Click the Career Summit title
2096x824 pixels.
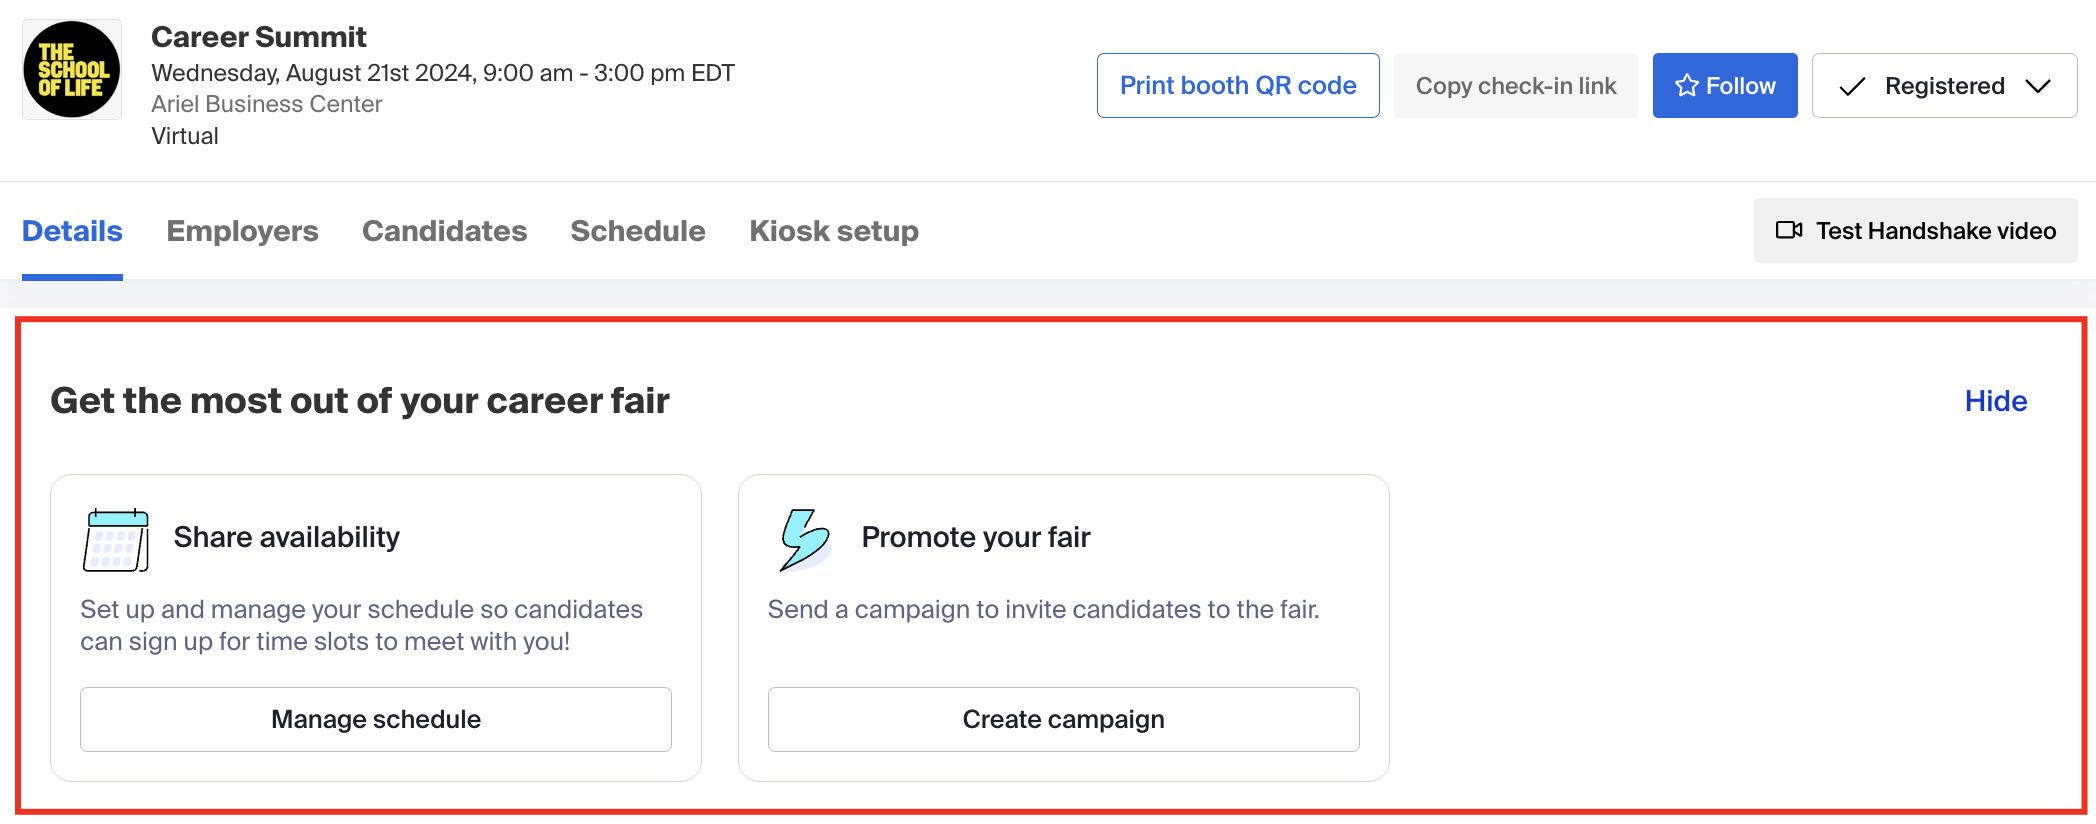tap(259, 37)
